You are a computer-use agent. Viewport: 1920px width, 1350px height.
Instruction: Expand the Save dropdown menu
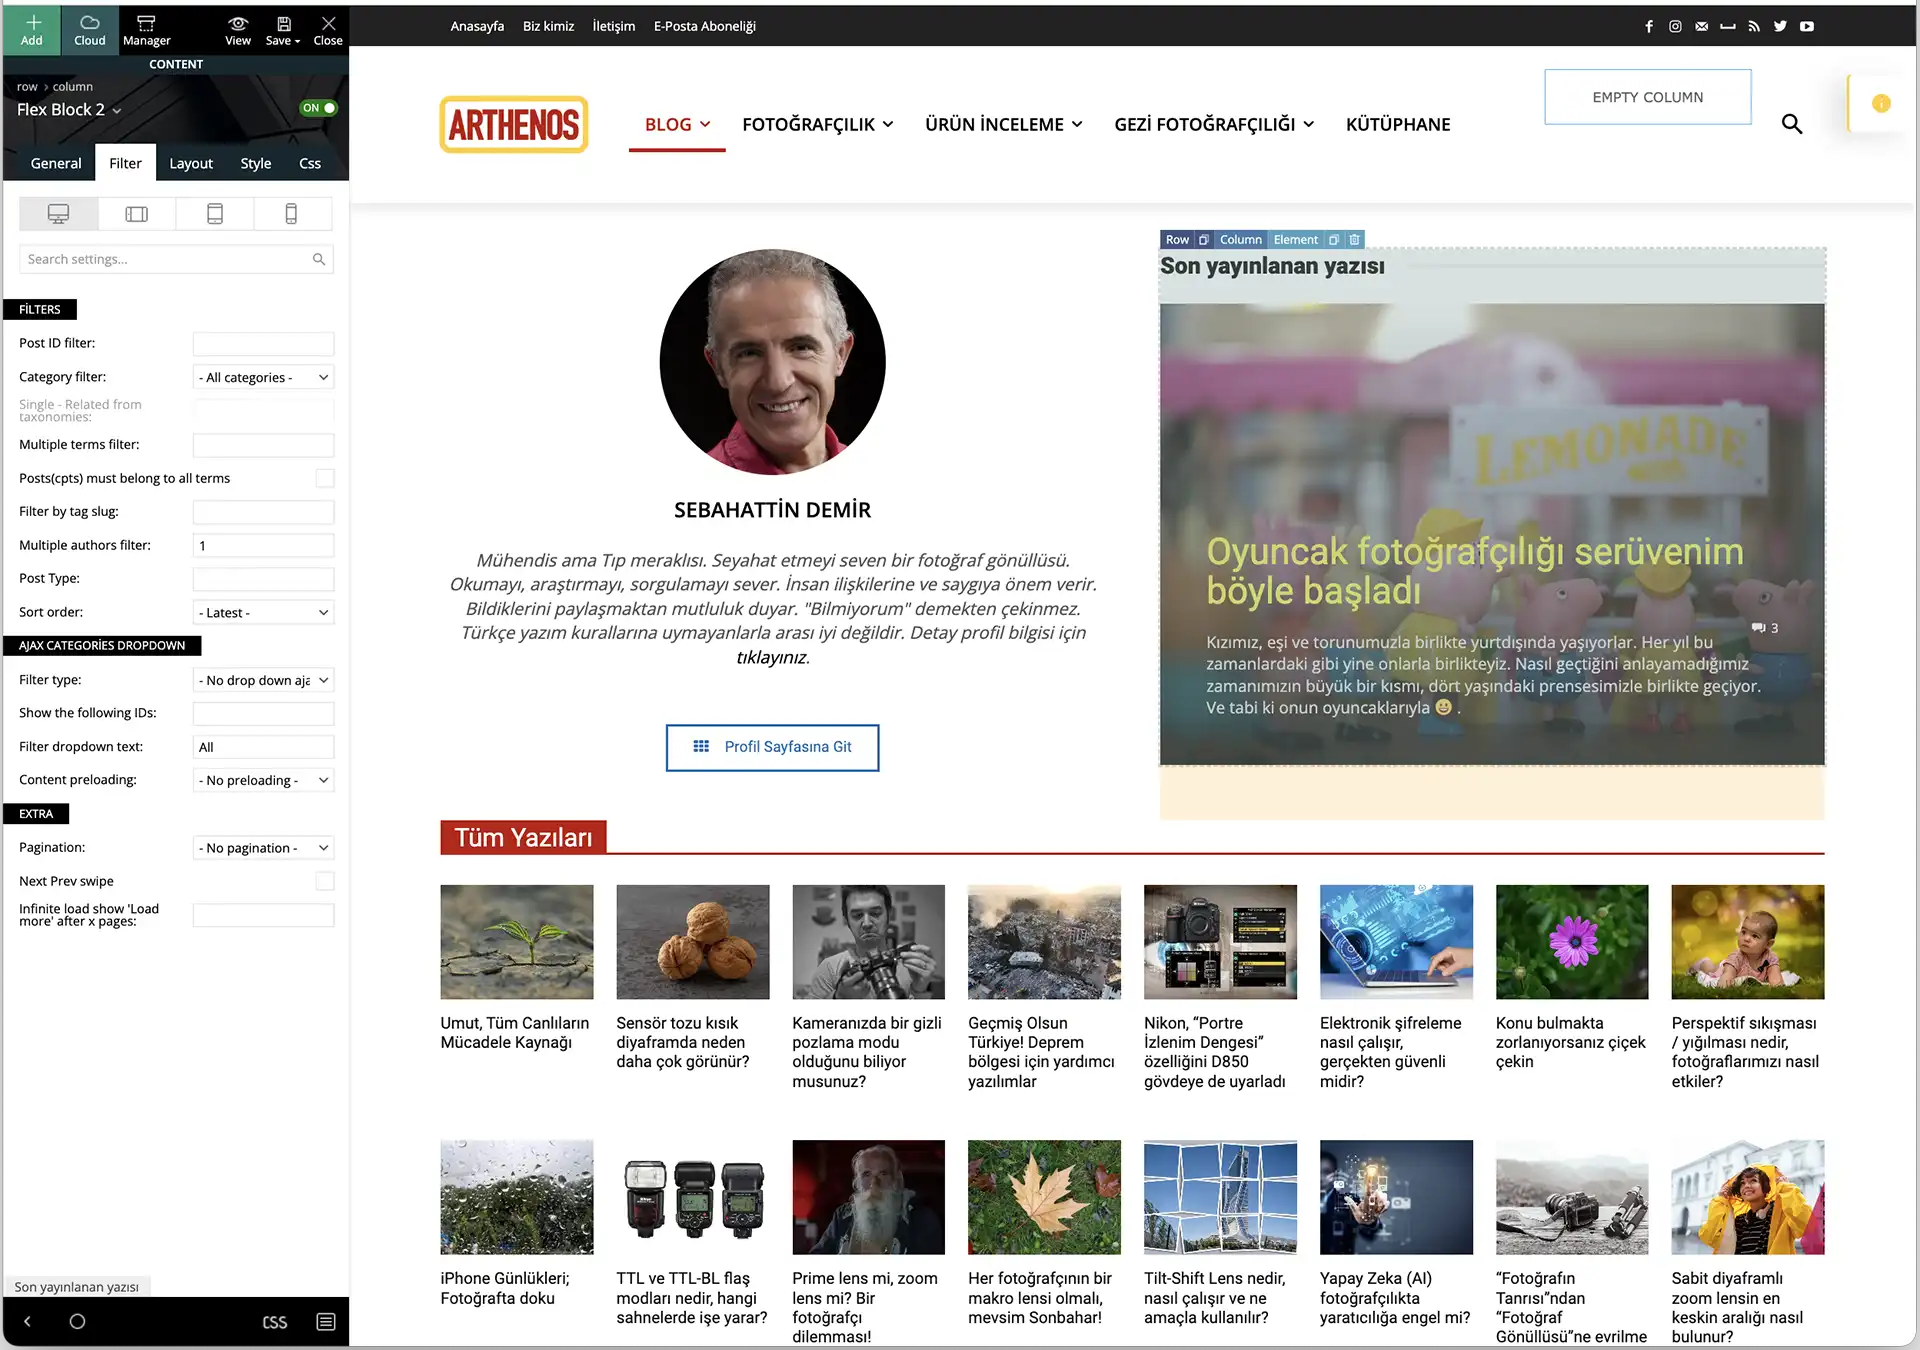(x=283, y=29)
